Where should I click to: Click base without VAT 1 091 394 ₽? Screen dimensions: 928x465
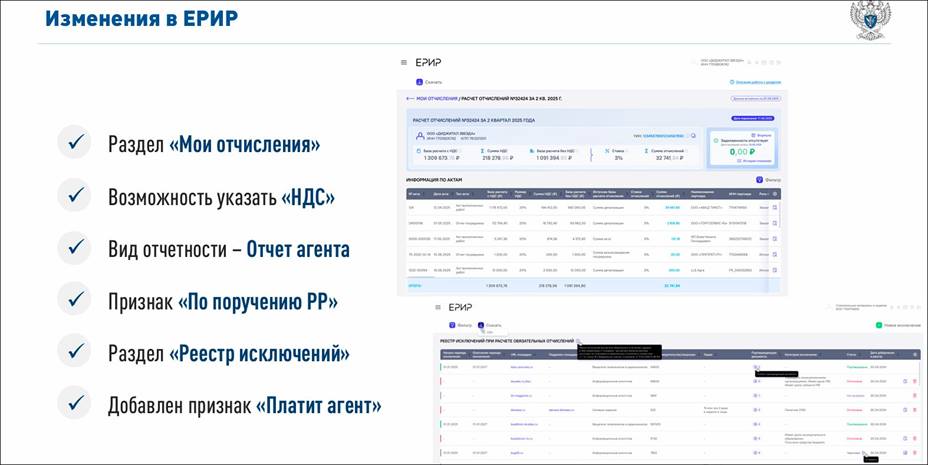tap(554, 158)
